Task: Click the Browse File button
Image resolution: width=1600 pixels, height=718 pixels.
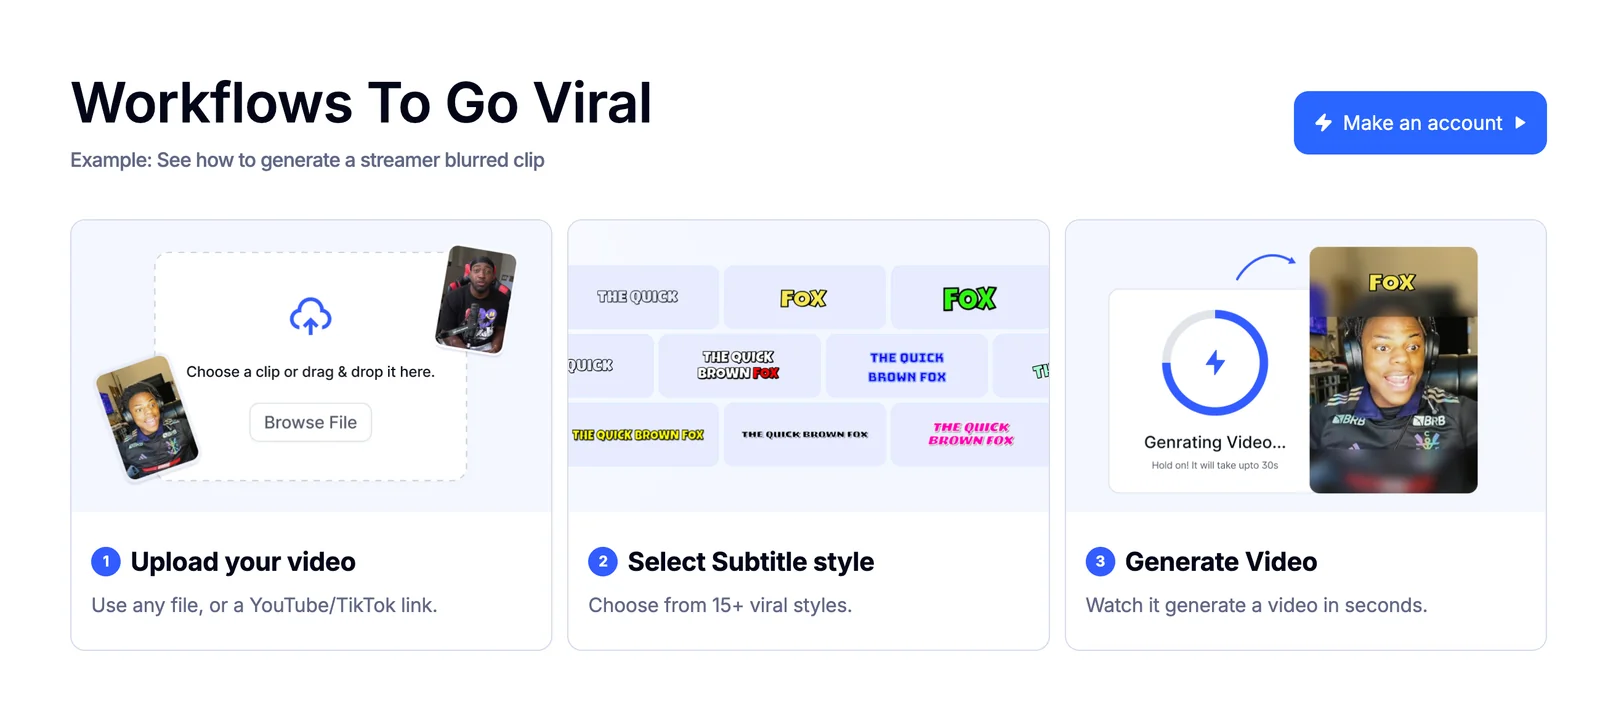Action: 310,423
